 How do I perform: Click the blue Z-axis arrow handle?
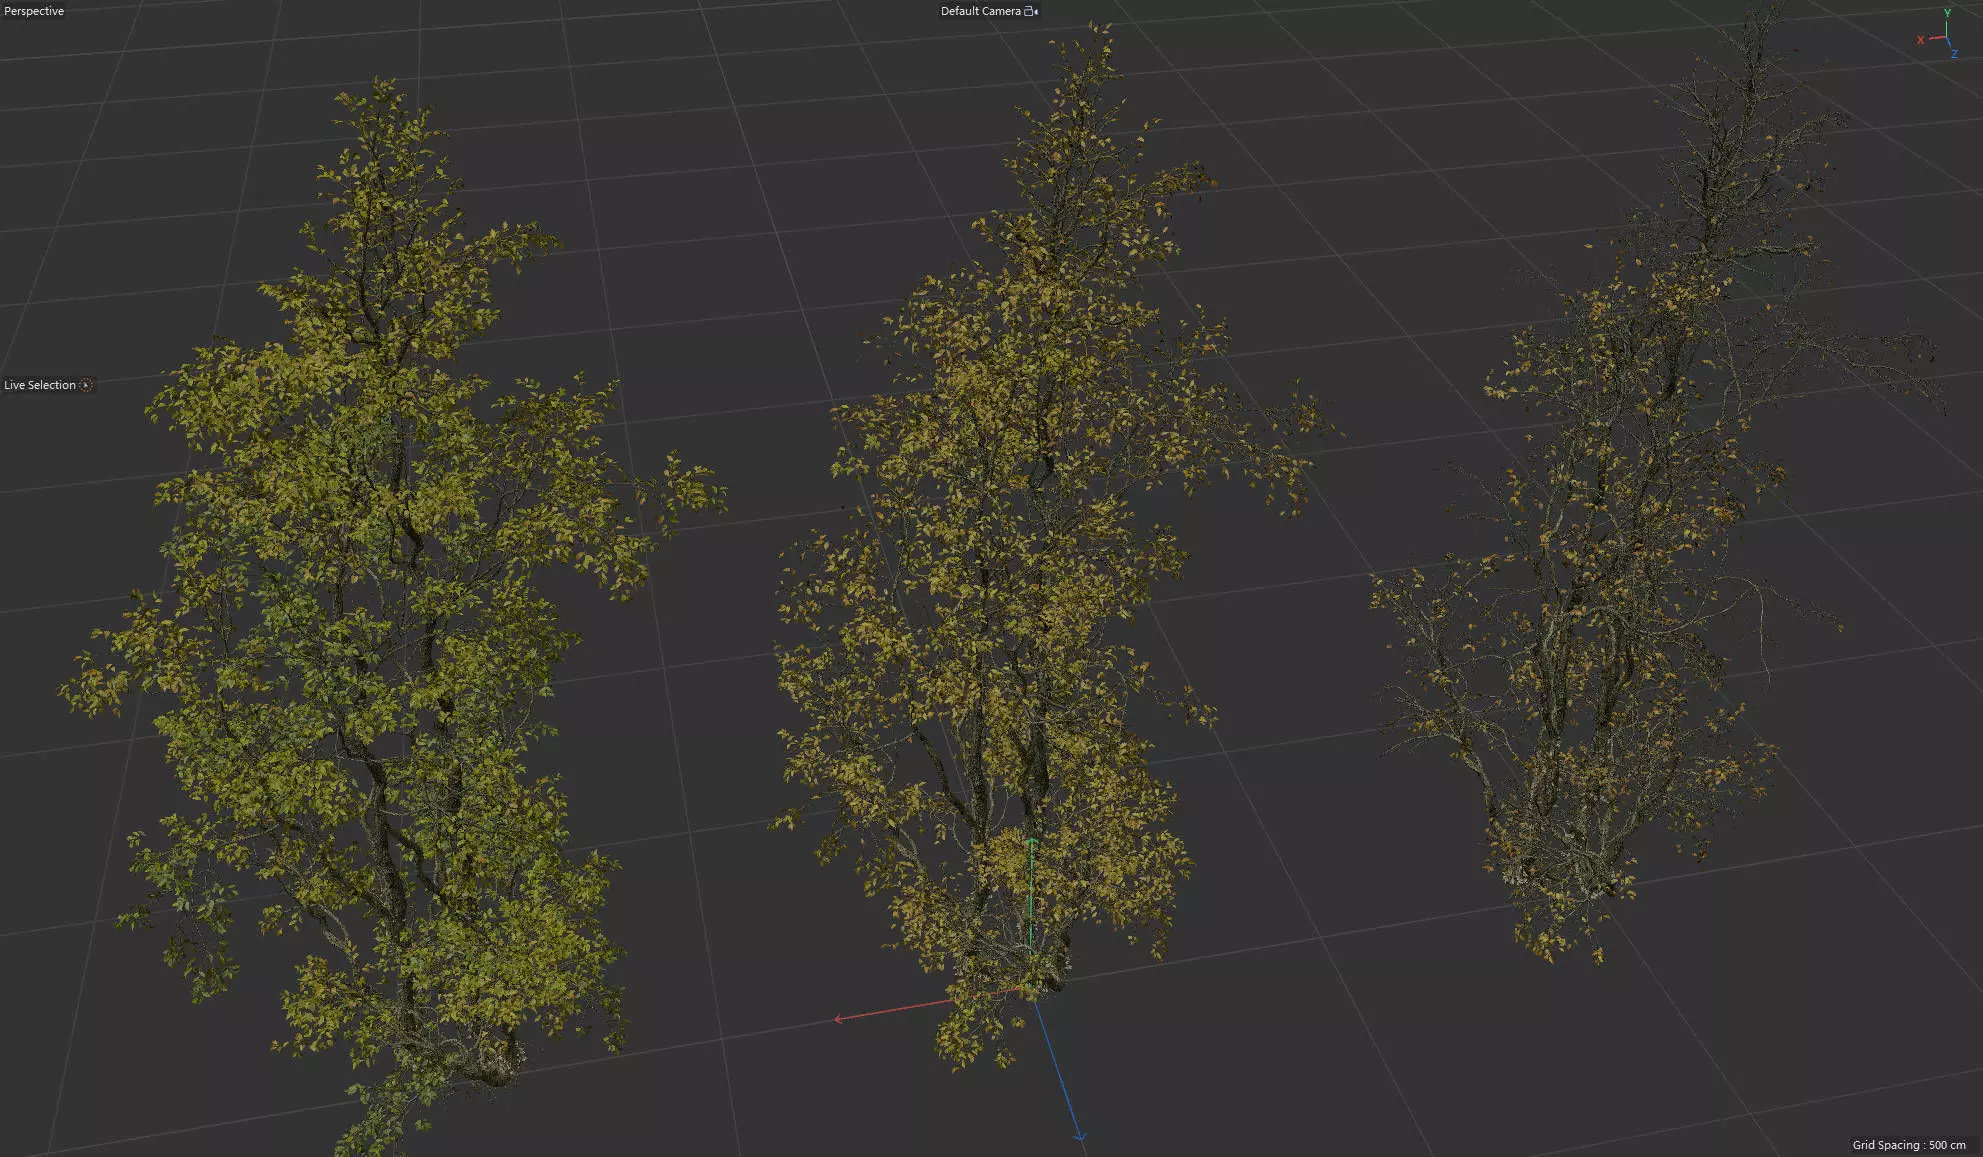(x=1079, y=1136)
